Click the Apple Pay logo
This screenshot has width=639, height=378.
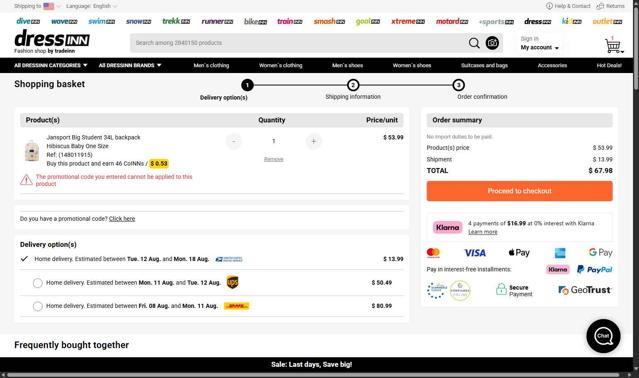click(x=519, y=253)
